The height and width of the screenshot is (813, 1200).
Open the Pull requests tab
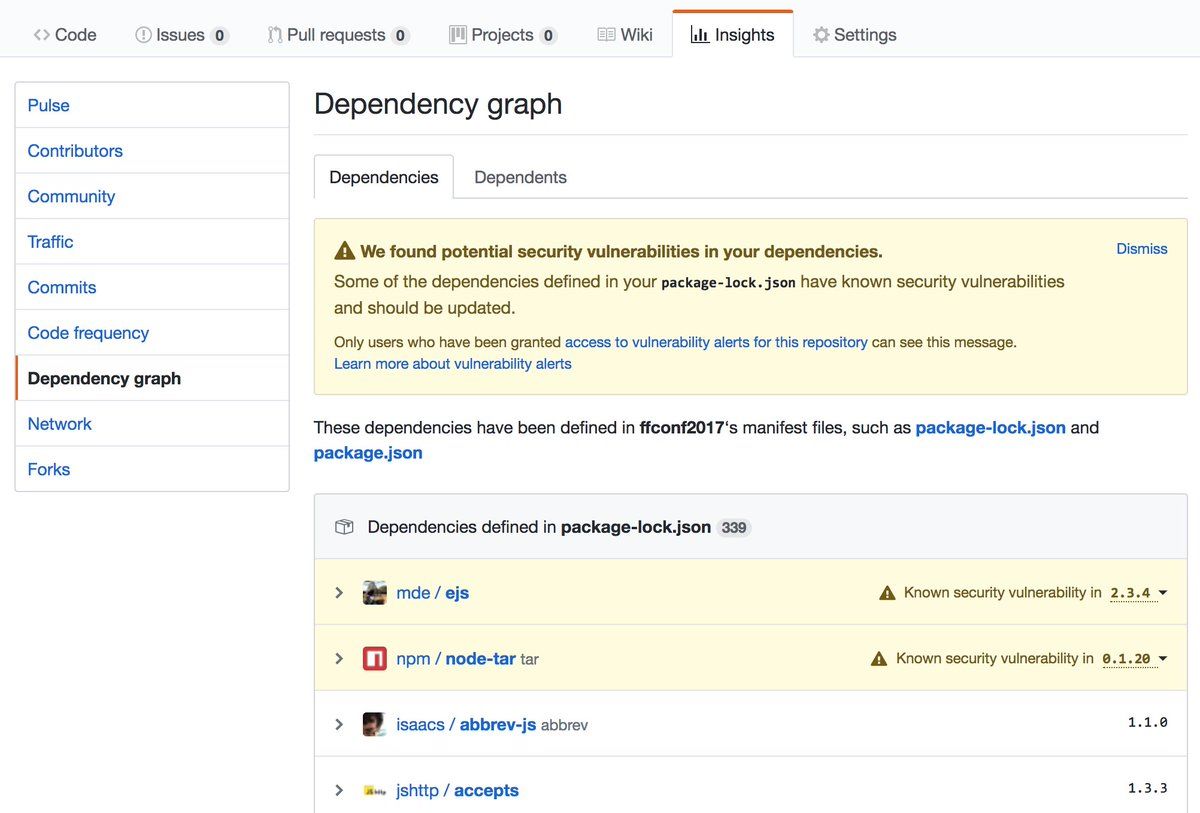338,35
